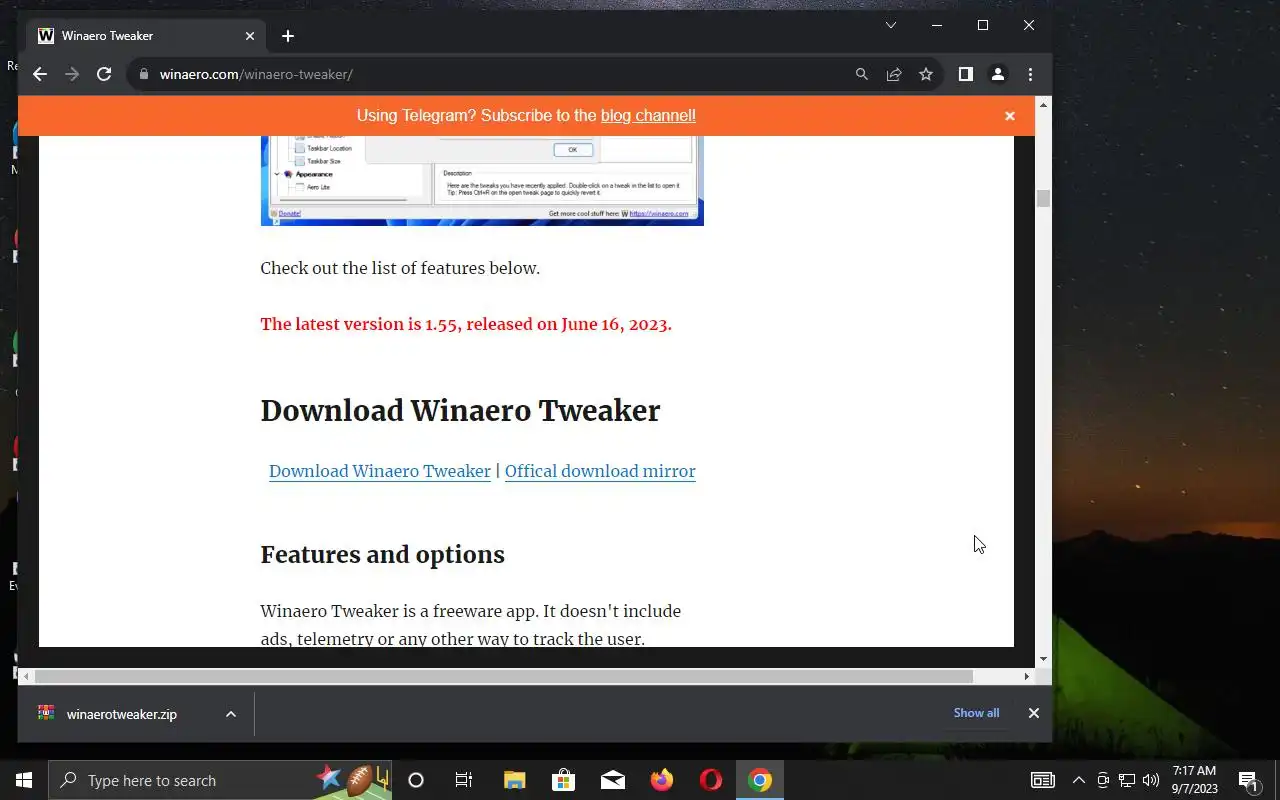This screenshot has height=800, width=1280.
Task: Launch Opera from the taskbar
Action: (x=711, y=780)
